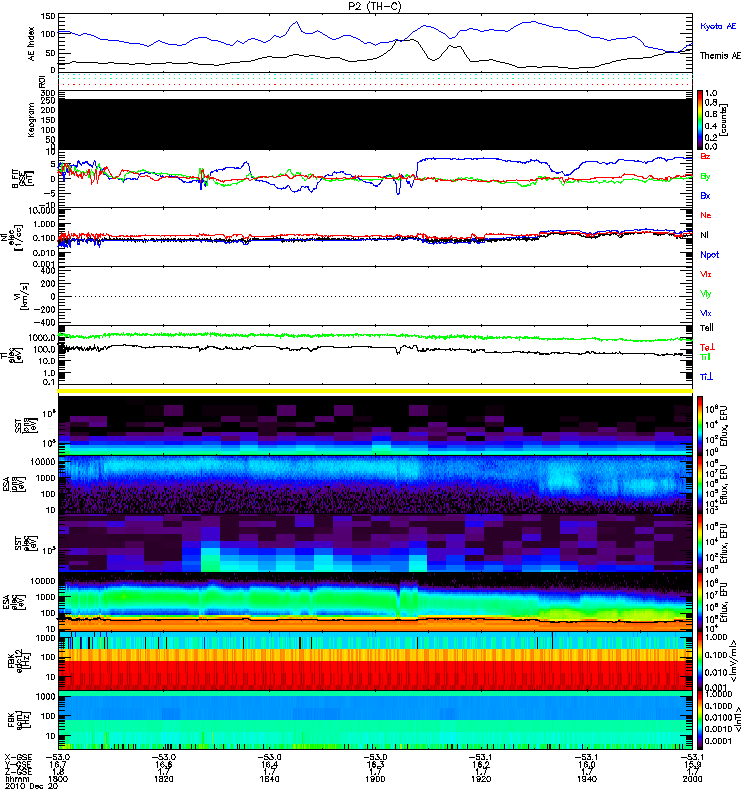Click the plot title P2 (TH-C)
750x800 pixels.
pyautogui.click(x=374, y=6)
